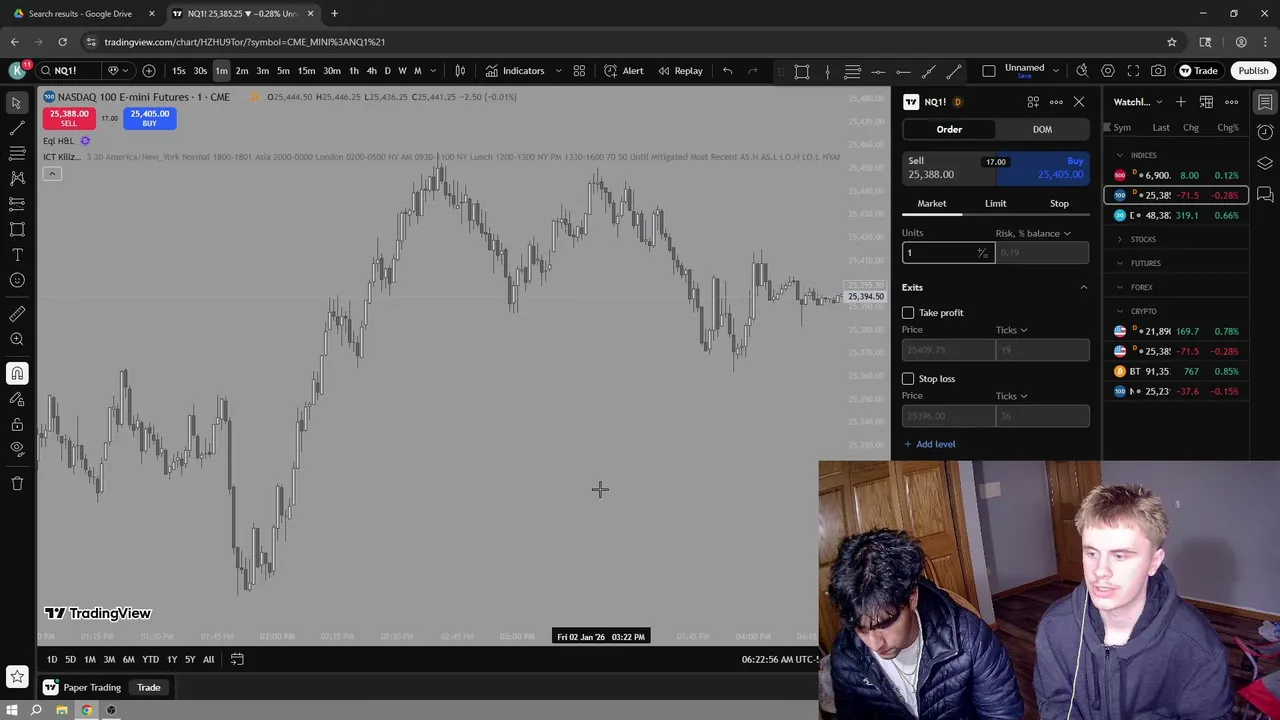The width and height of the screenshot is (1280, 720).
Task: Open the Risk, % balance dropdown
Action: point(1033,234)
